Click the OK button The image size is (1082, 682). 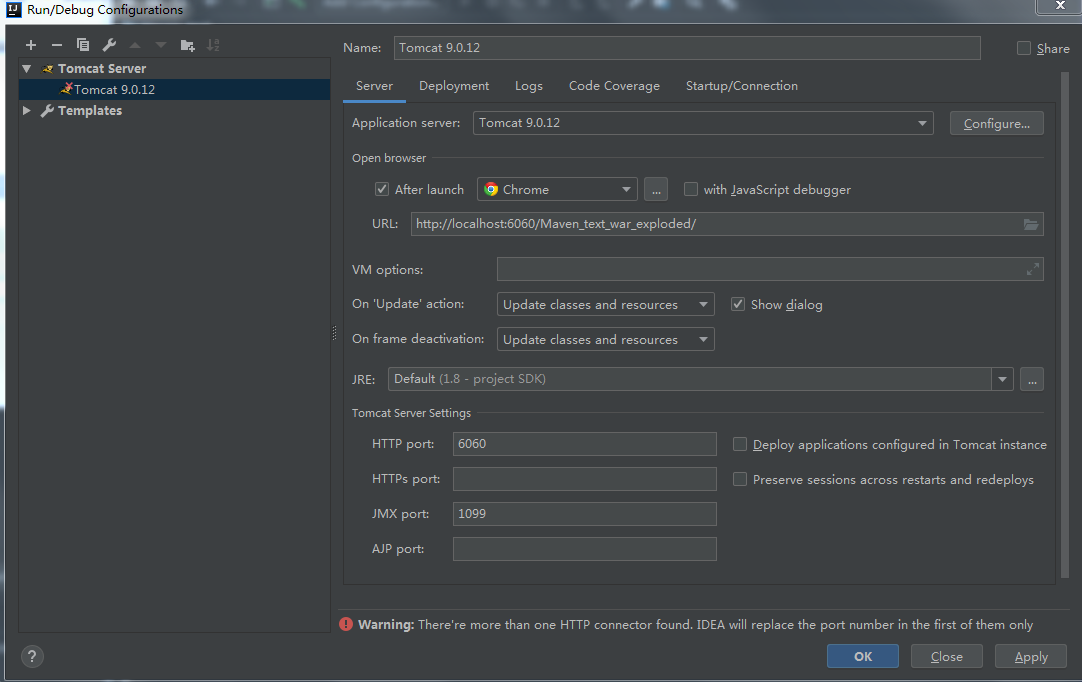tap(863, 656)
